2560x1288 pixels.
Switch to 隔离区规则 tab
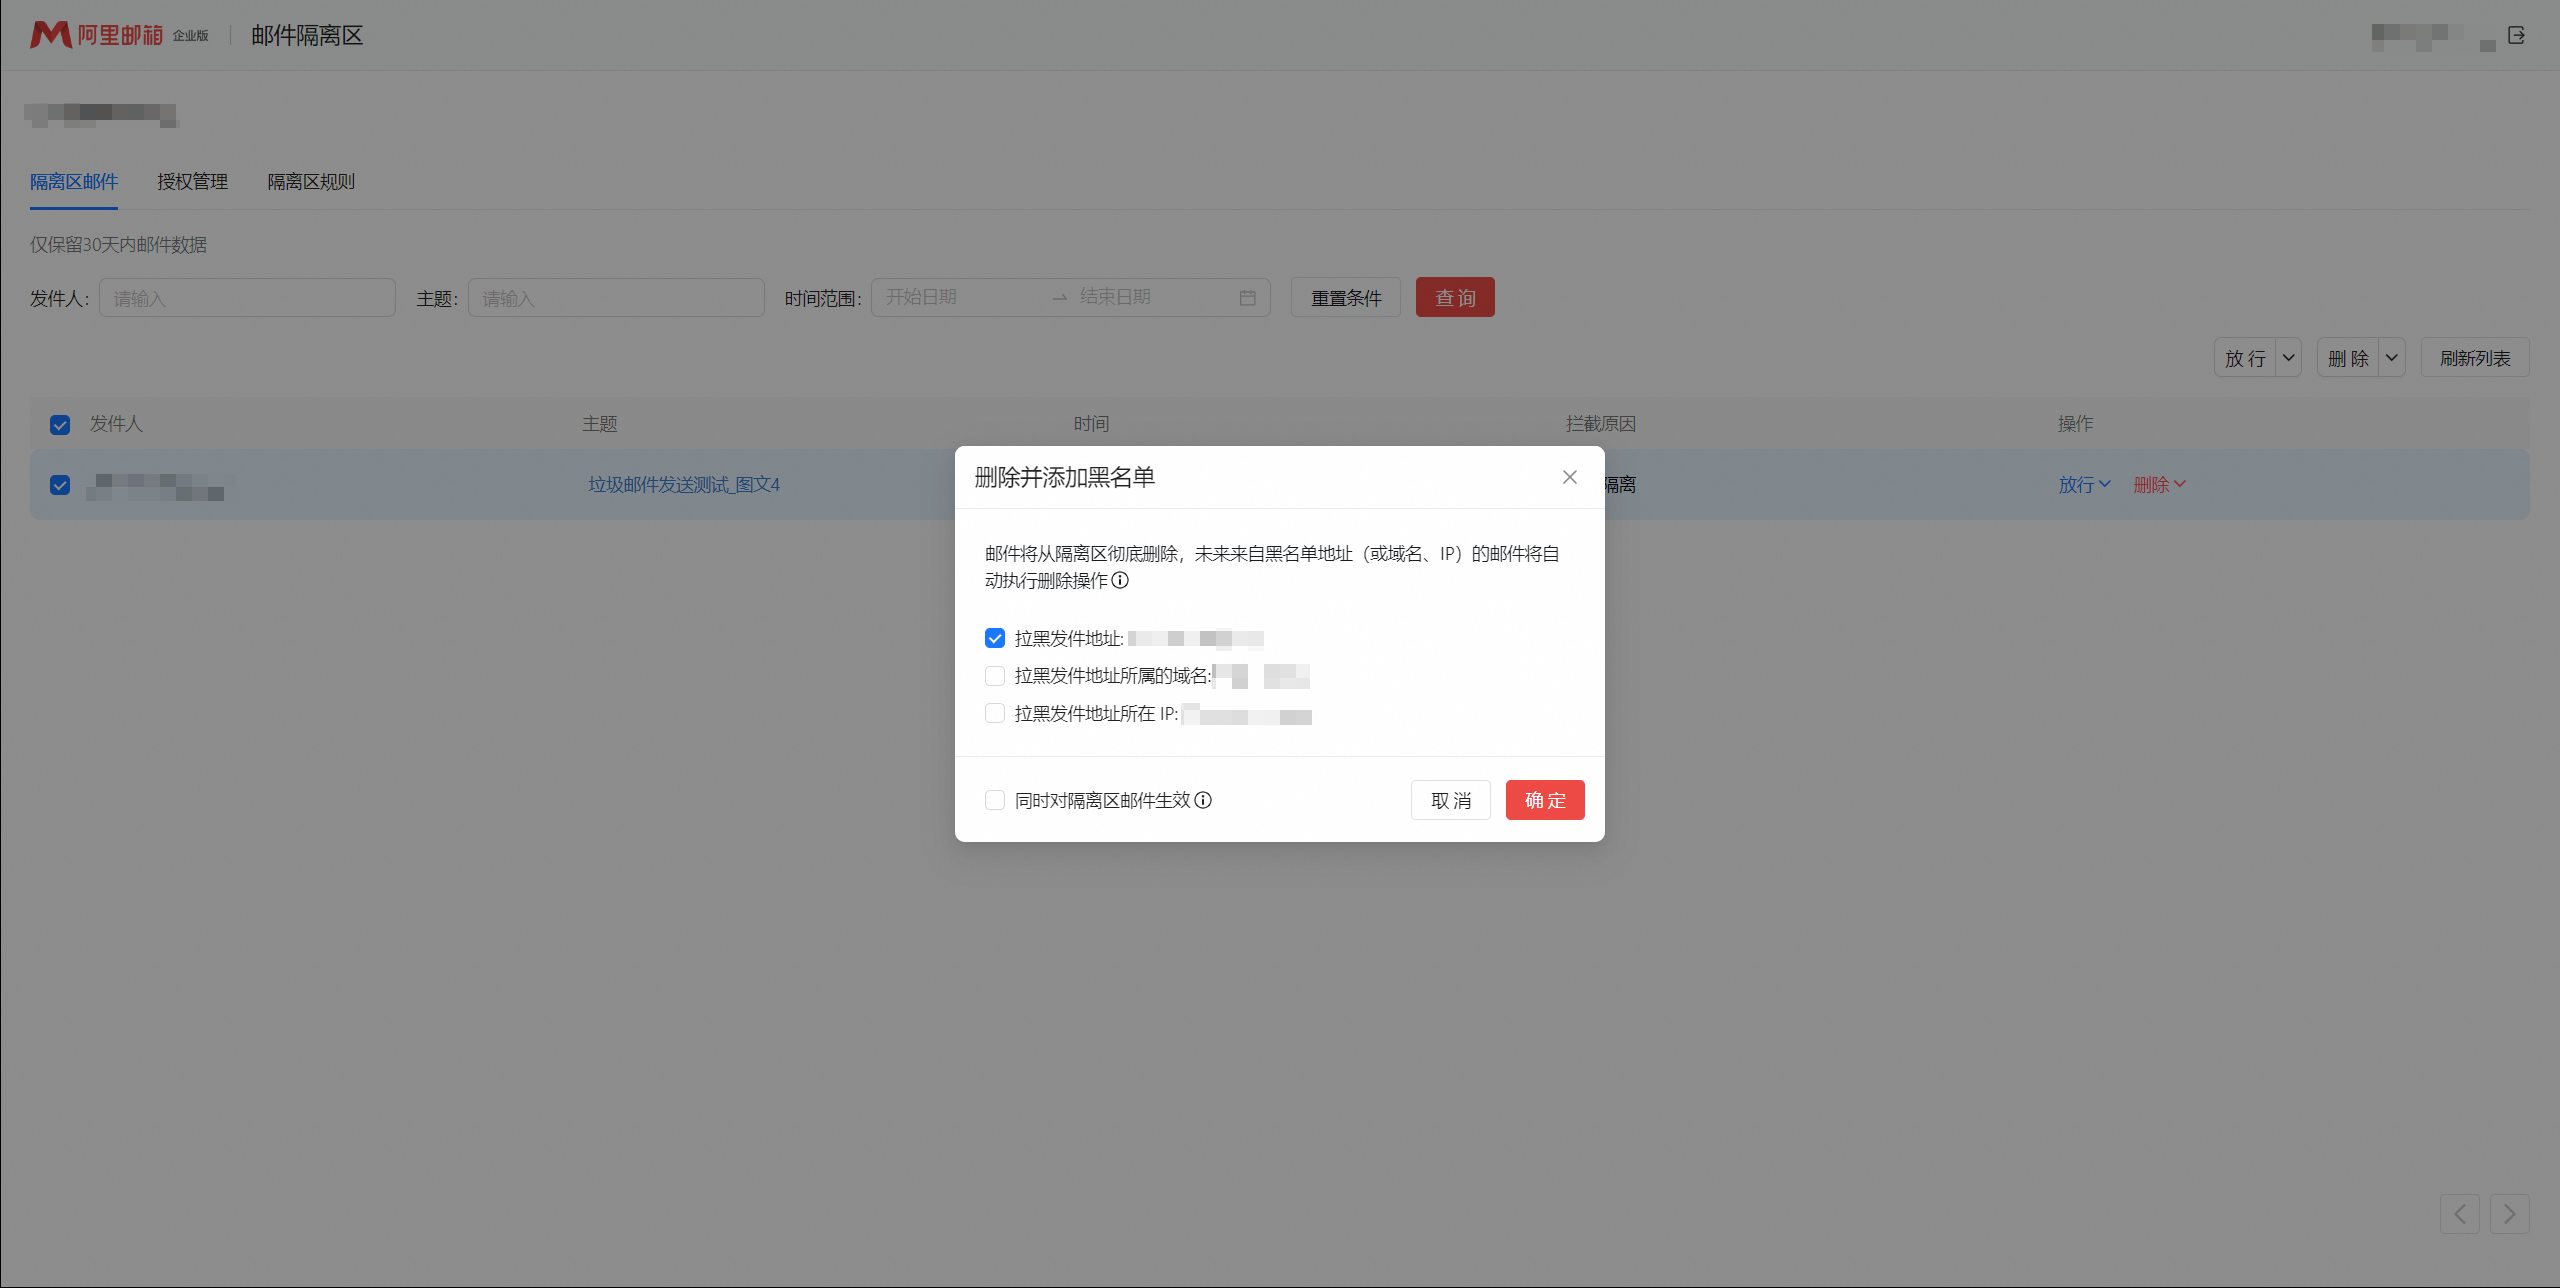[x=311, y=182]
